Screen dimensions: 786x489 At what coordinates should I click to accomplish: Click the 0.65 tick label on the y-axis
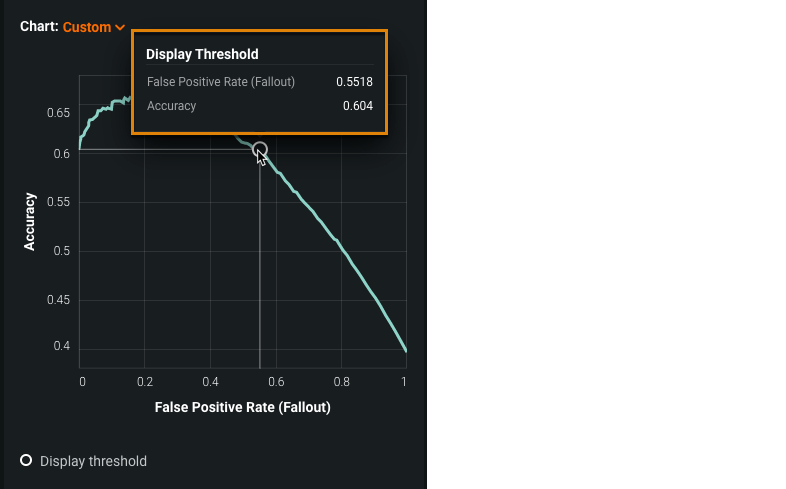pos(58,113)
